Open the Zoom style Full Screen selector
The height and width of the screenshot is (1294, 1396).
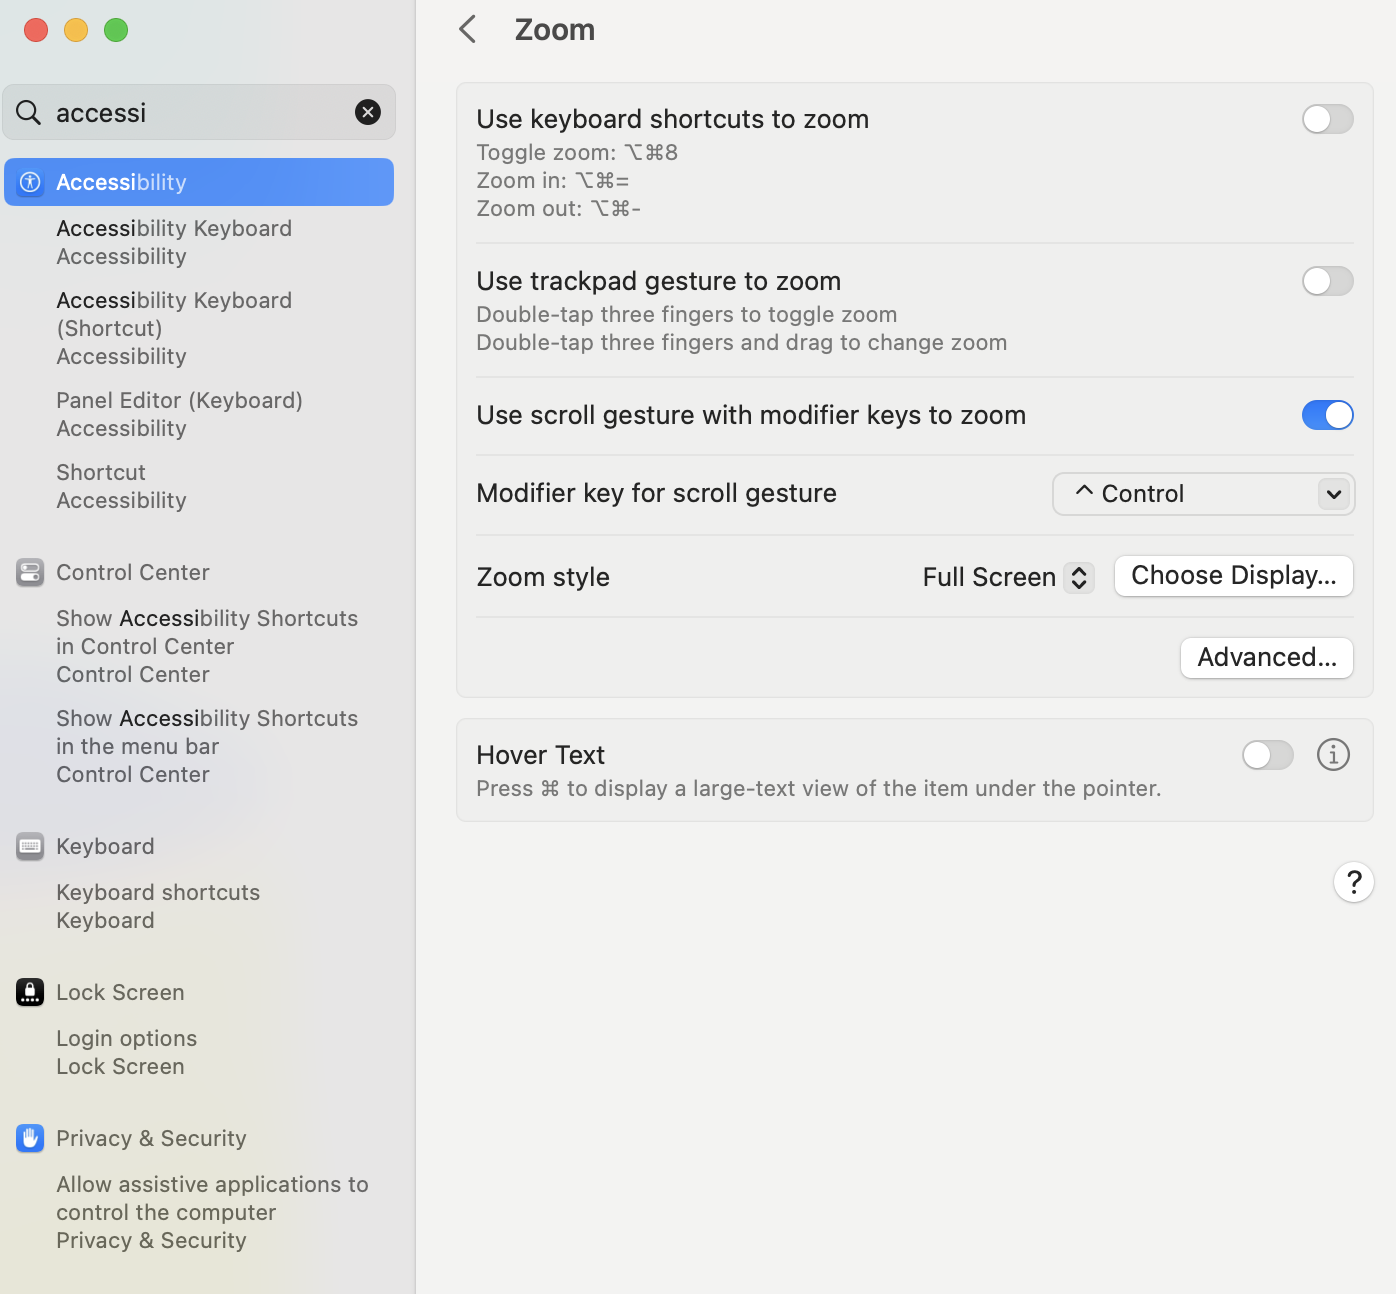click(x=1006, y=577)
